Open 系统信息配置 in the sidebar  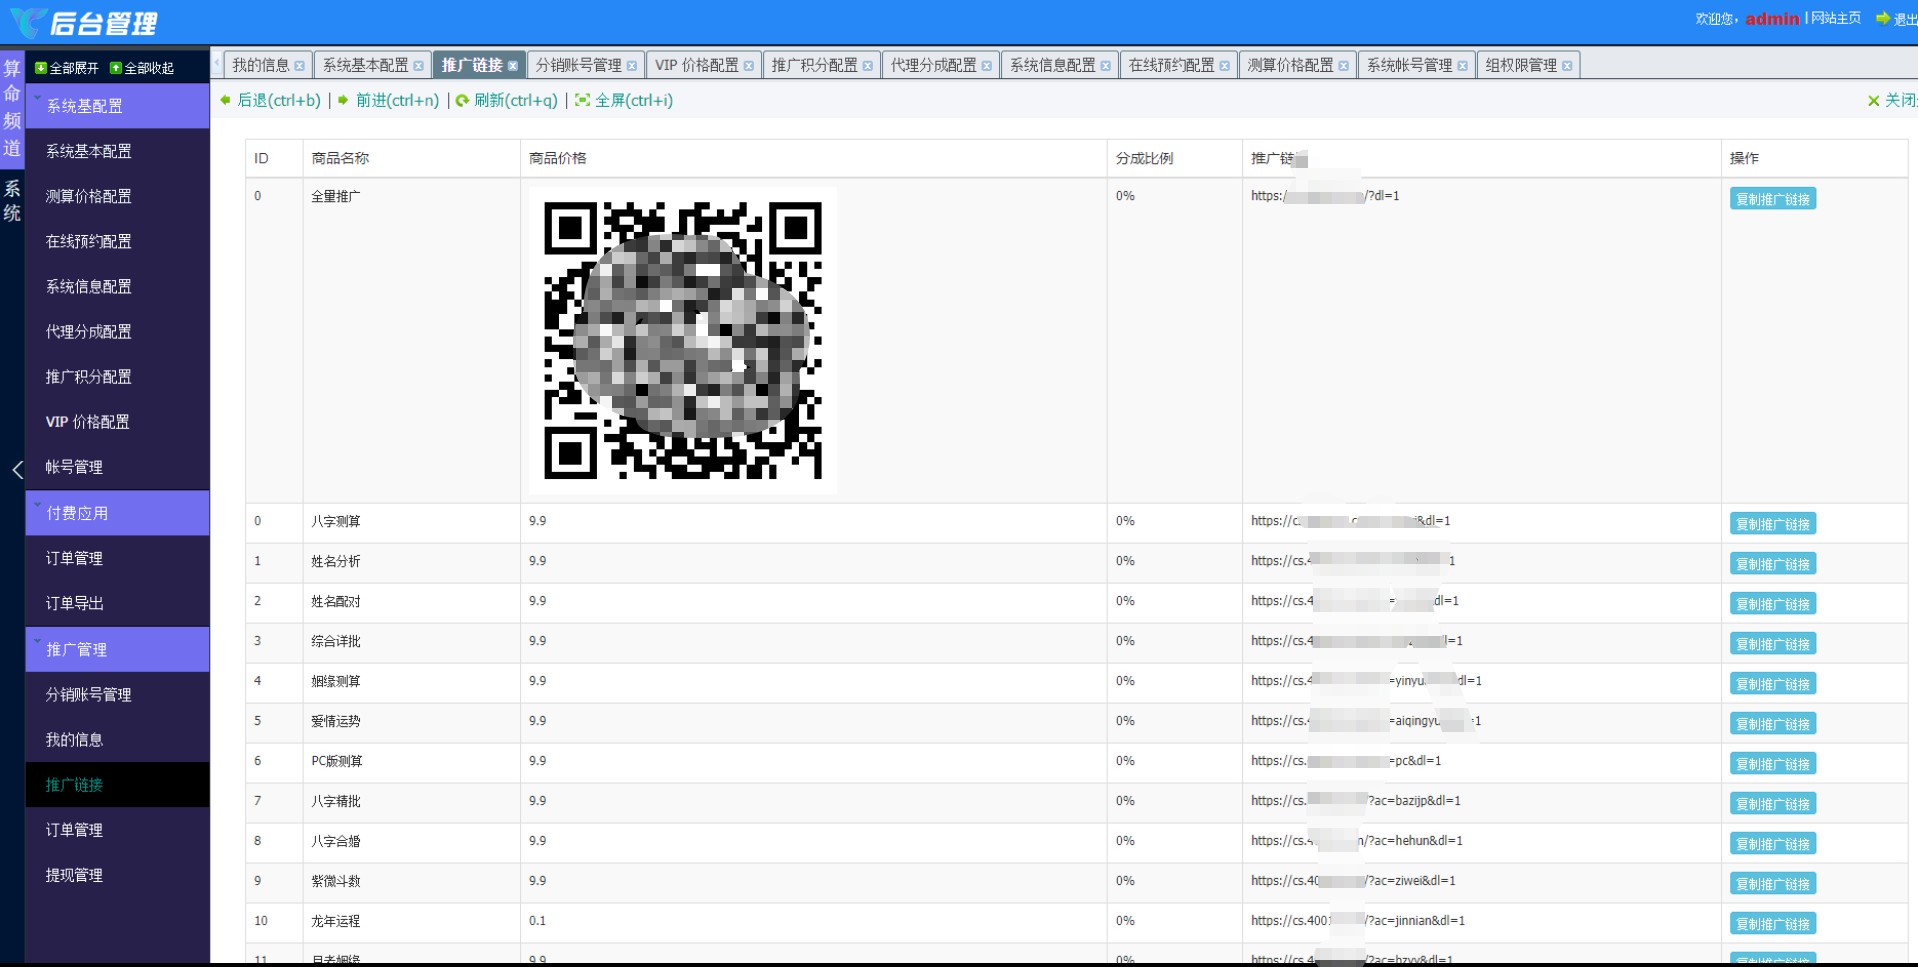[117, 286]
